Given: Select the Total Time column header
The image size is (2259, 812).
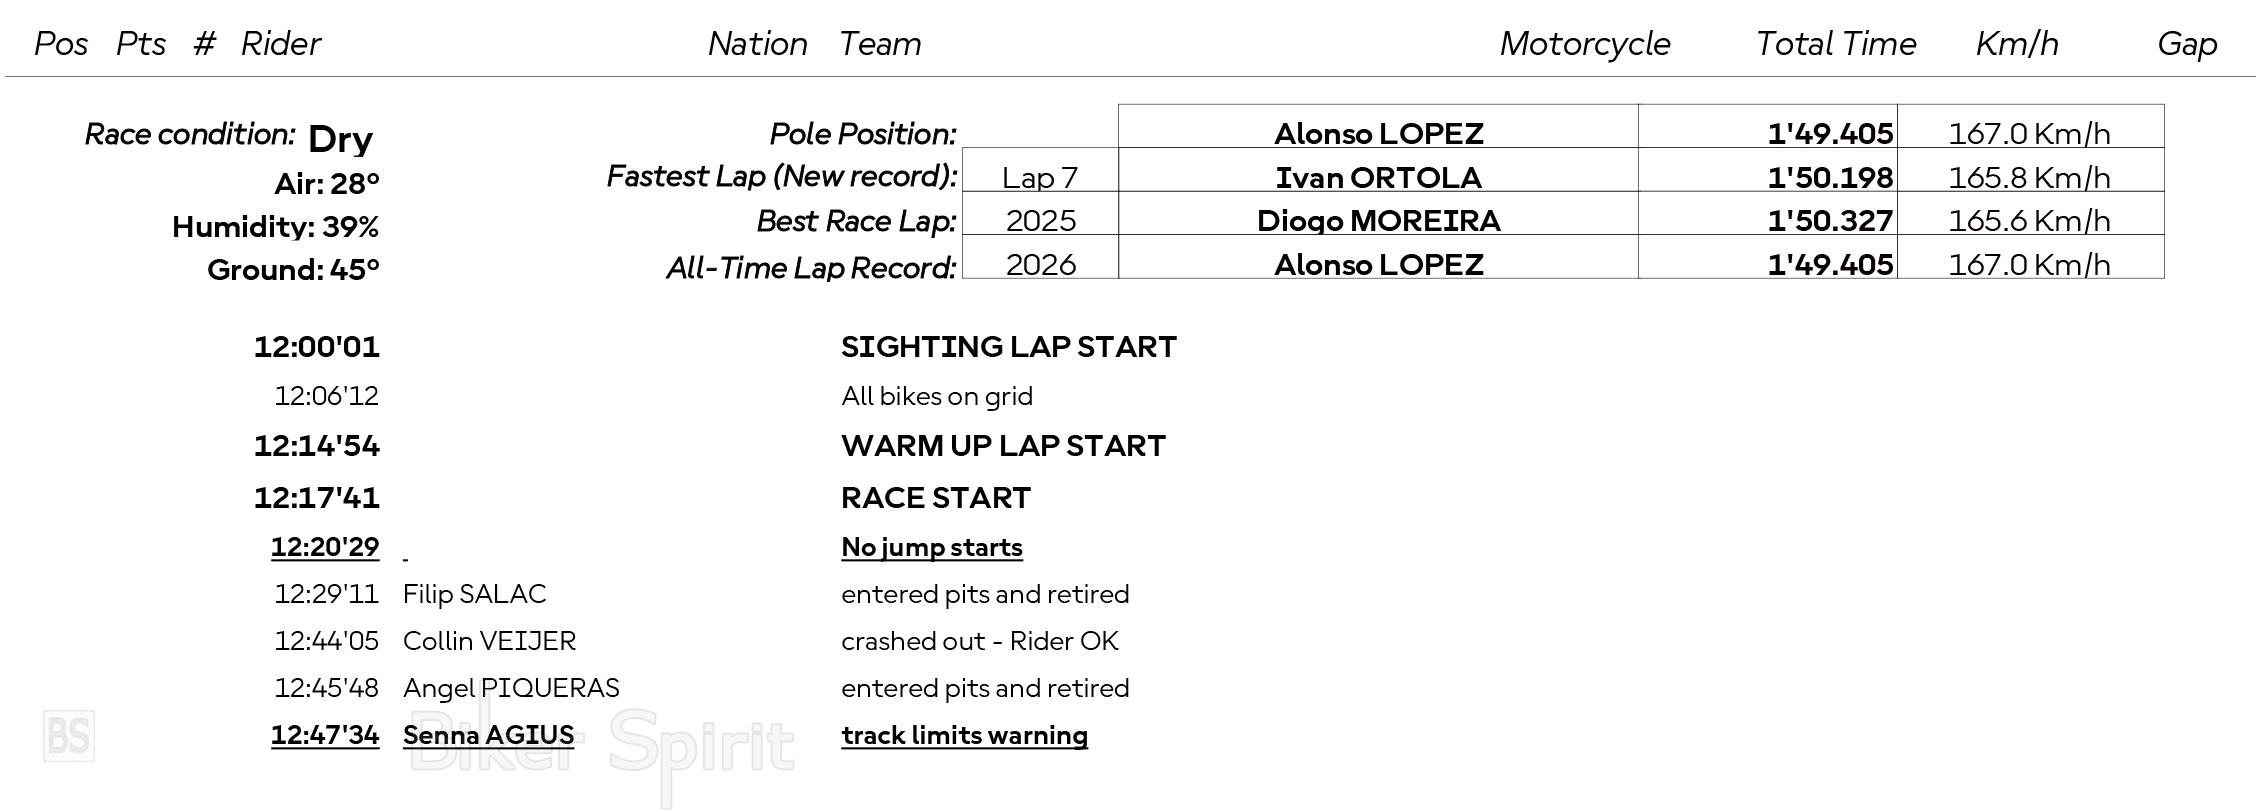Looking at the screenshot, I should [x=1836, y=44].
